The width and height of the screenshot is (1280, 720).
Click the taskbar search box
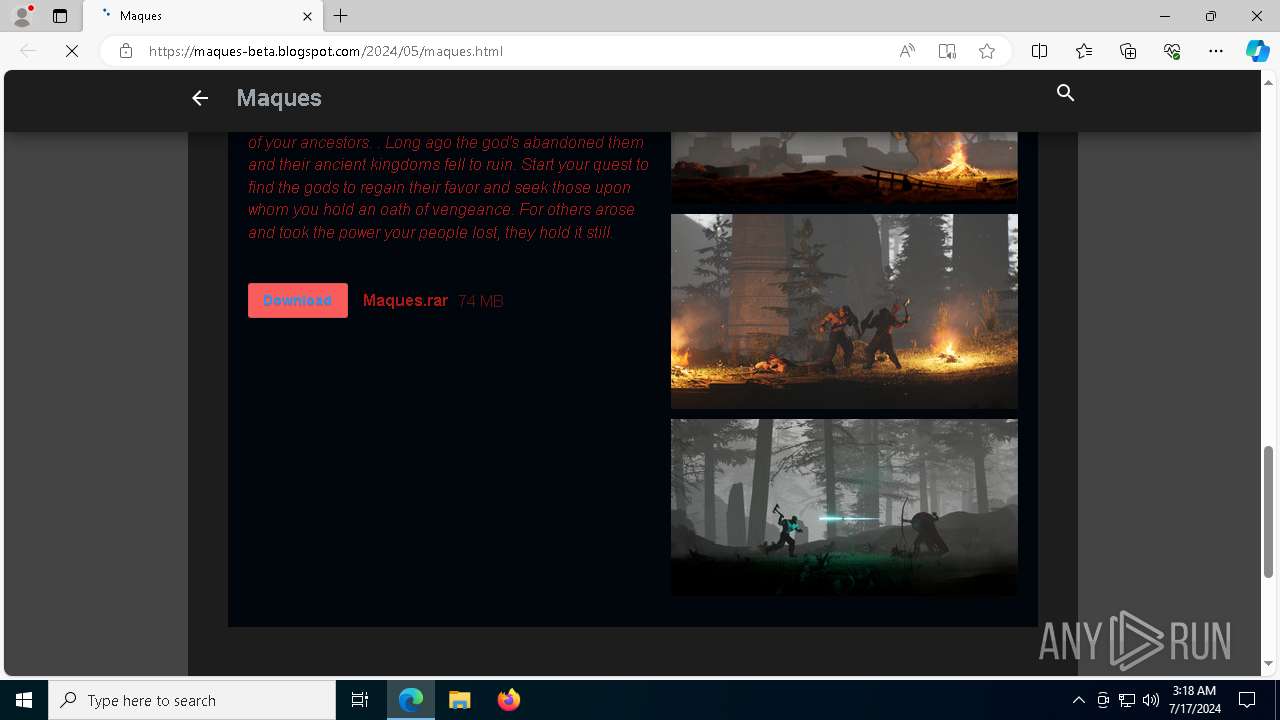(192, 700)
